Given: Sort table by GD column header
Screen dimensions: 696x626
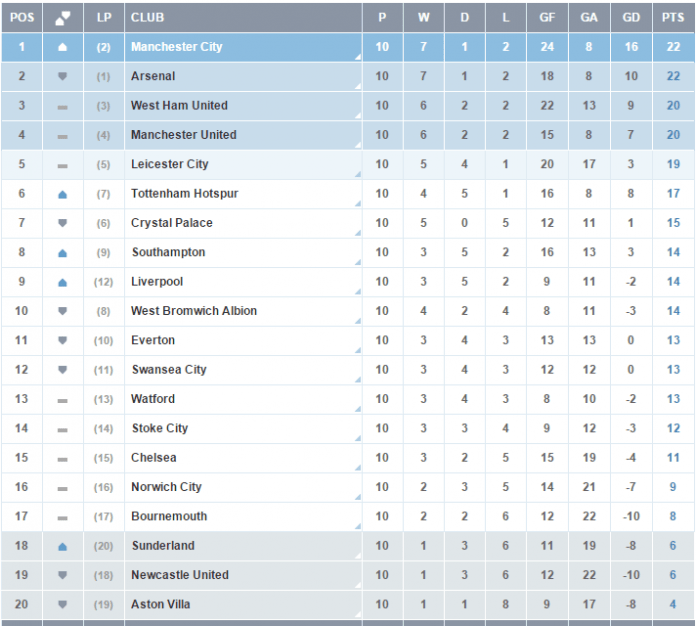Looking at the screenshot, I should [x=631, y=17].
